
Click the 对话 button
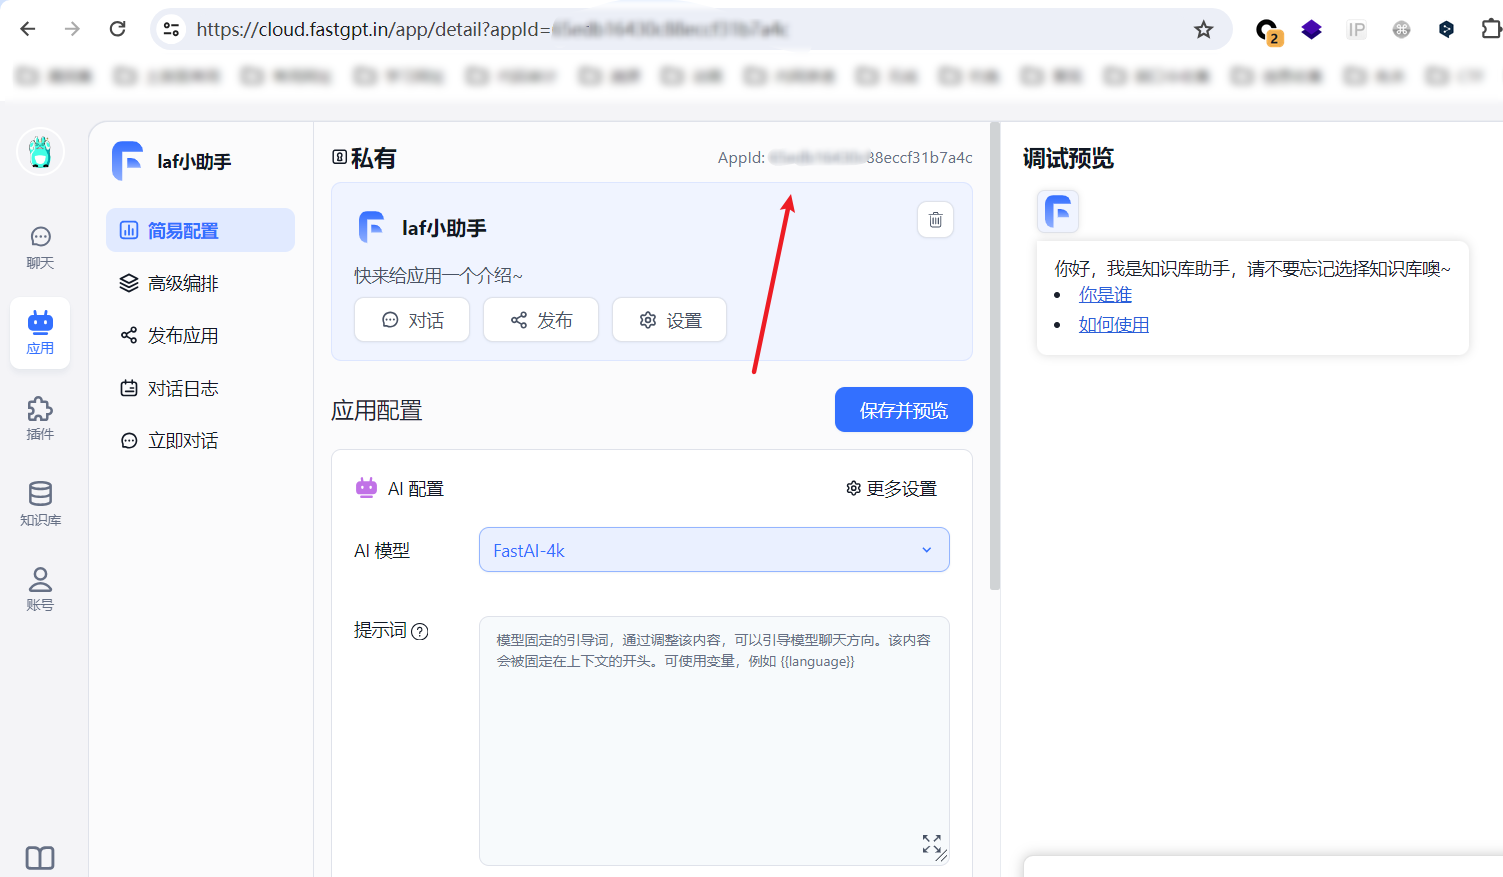pyautogui.click(x=412, y=320)
